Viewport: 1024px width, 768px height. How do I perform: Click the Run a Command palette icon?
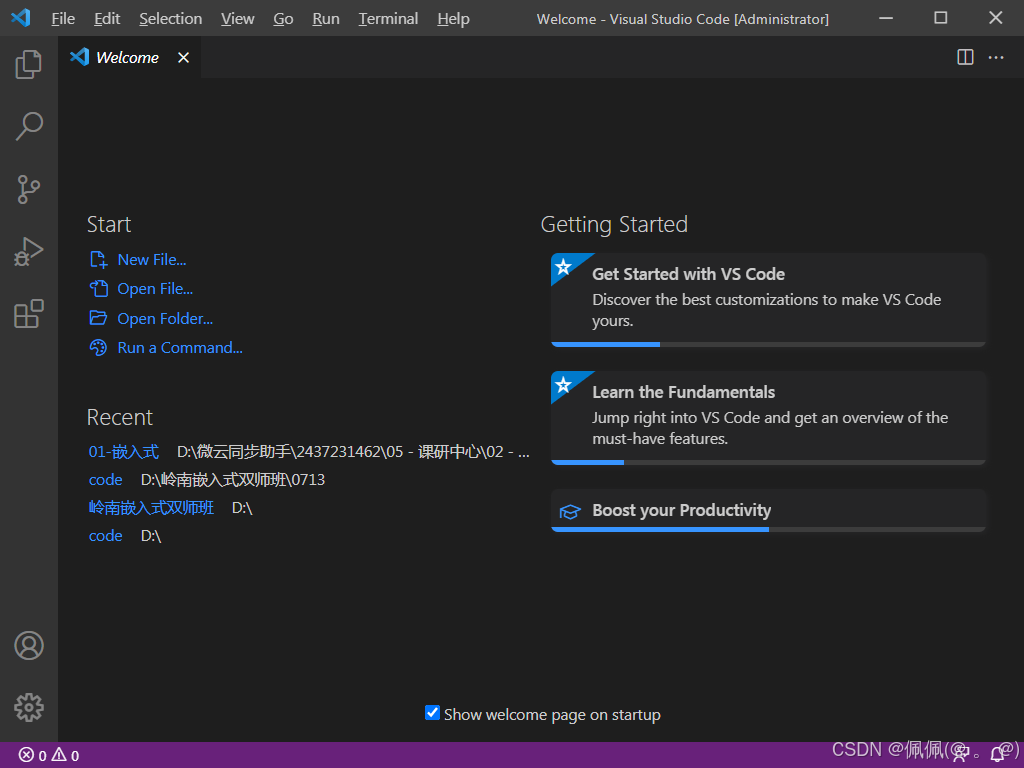coord(99,347)
